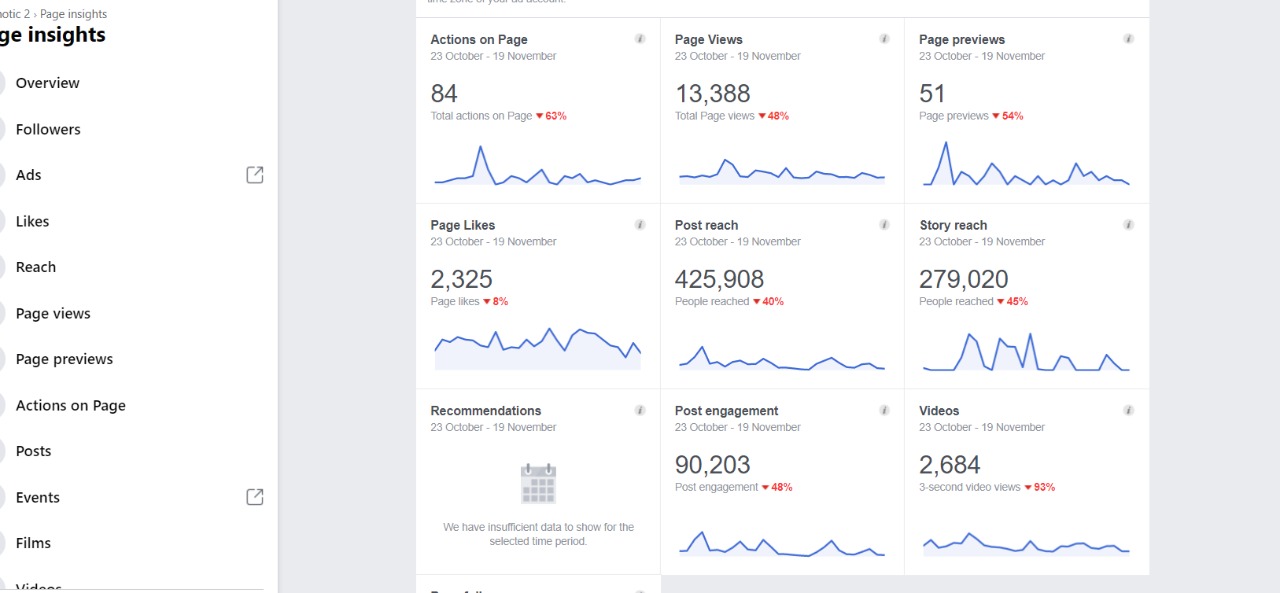Open the Story reach card title

coord(953,225)
